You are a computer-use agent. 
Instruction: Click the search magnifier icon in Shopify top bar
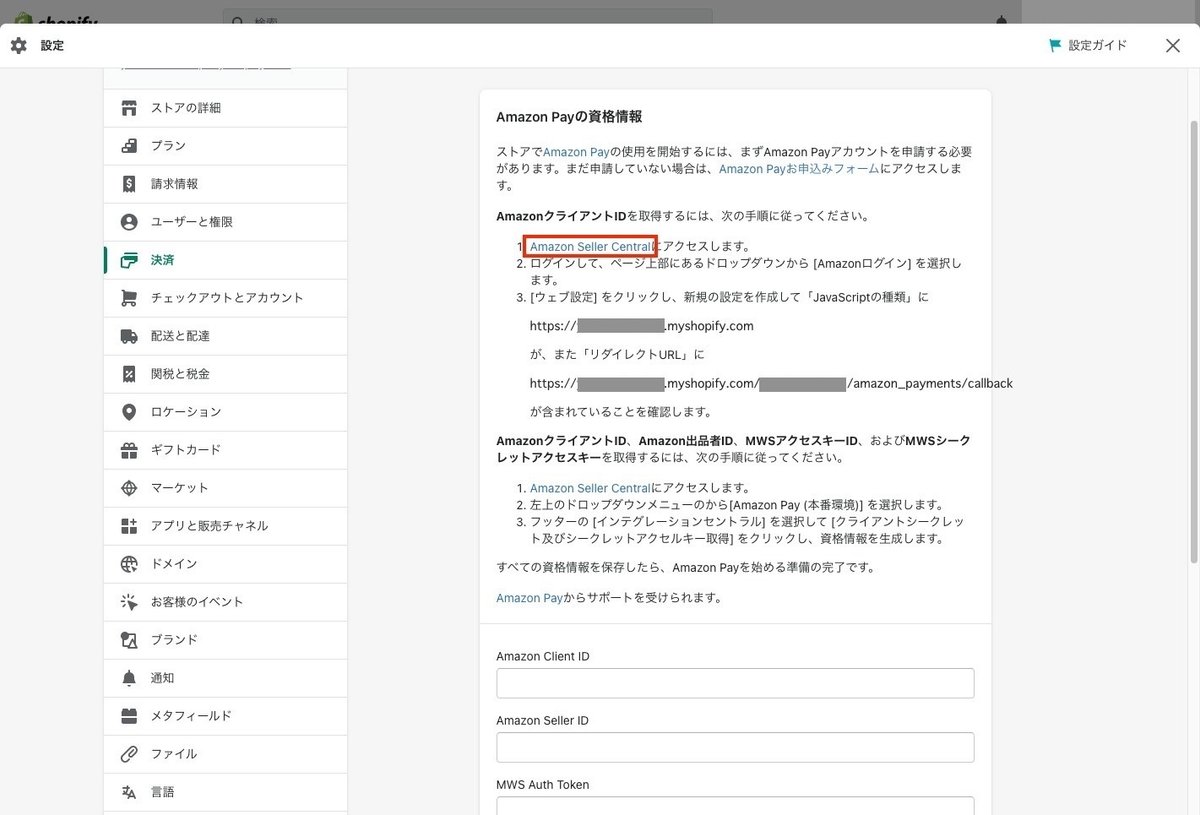(x=239, y=20)
